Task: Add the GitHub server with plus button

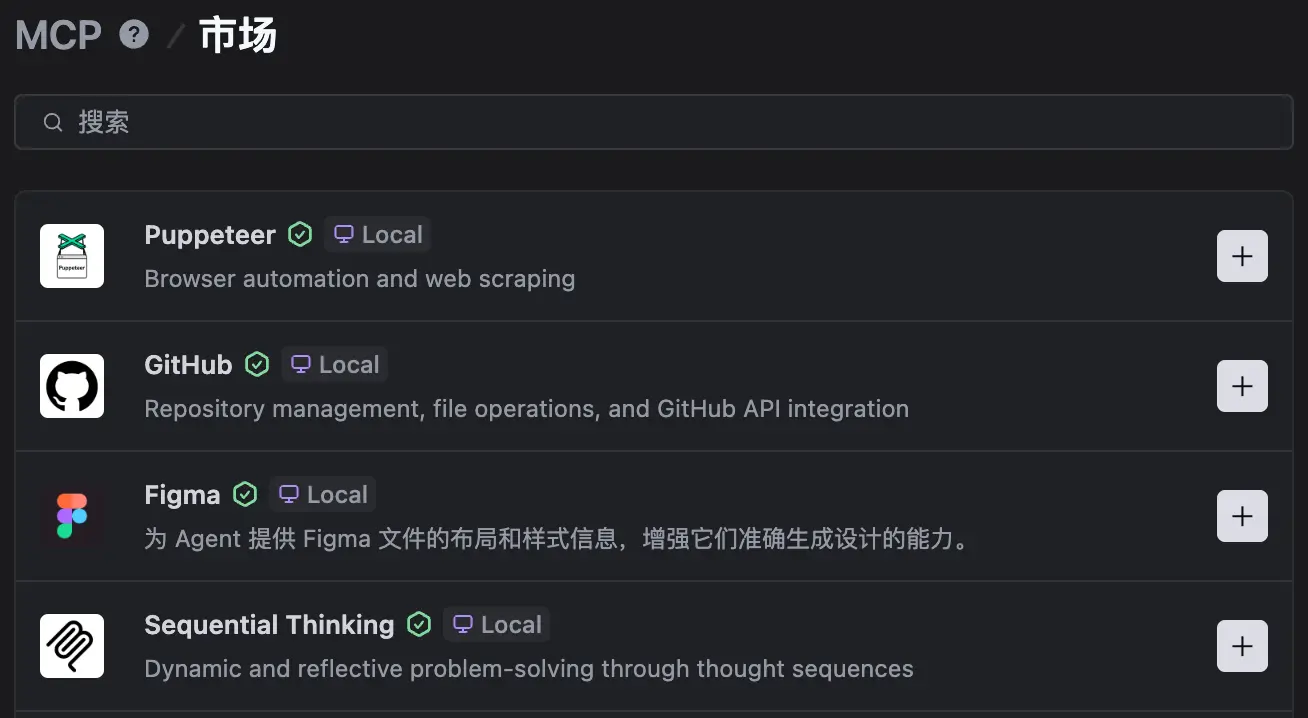Action: click(1242, 386)
